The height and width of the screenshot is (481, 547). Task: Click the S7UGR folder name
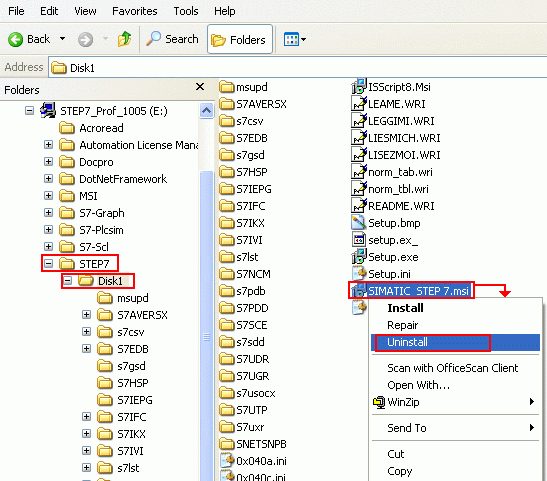click(x=253, y=376)
